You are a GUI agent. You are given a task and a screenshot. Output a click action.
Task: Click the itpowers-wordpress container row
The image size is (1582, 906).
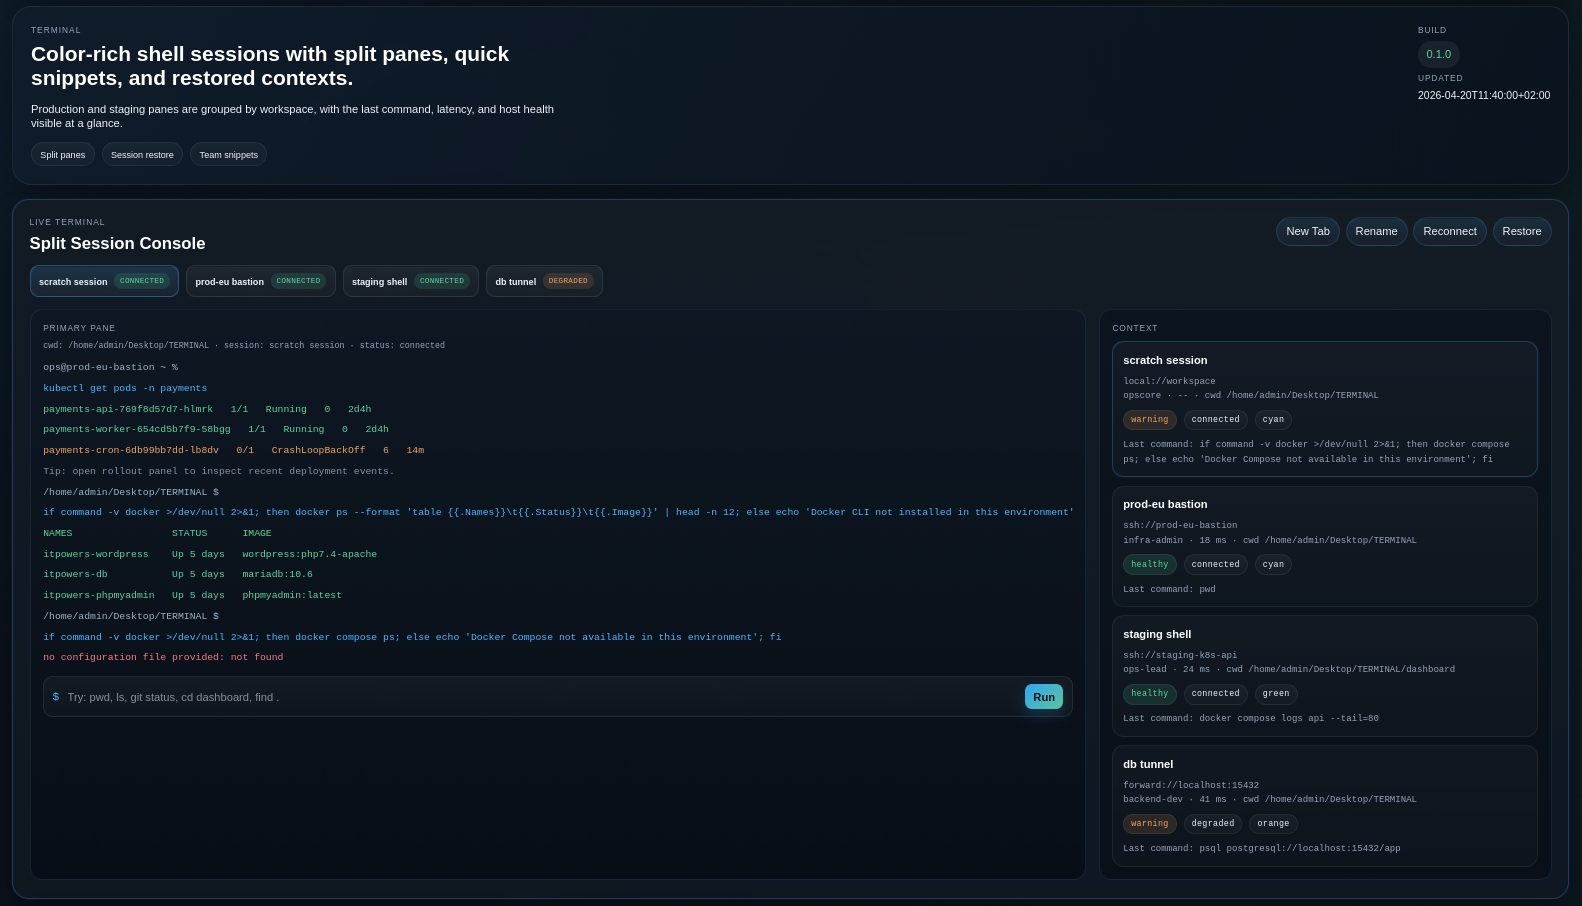(x=210, y=554)
